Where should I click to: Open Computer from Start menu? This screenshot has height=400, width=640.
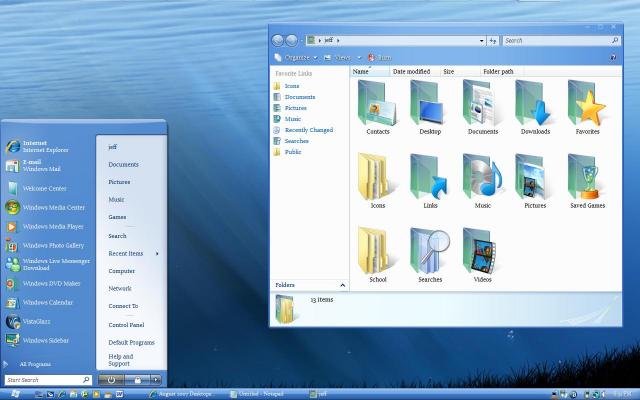[122, 271]
